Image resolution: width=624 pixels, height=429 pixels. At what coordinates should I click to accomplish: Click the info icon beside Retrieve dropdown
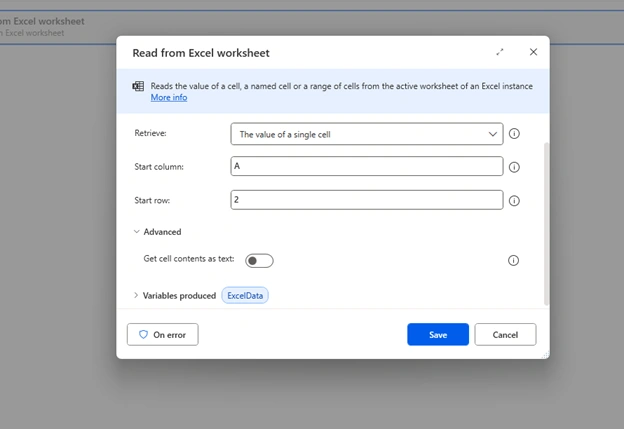[514, 134]
